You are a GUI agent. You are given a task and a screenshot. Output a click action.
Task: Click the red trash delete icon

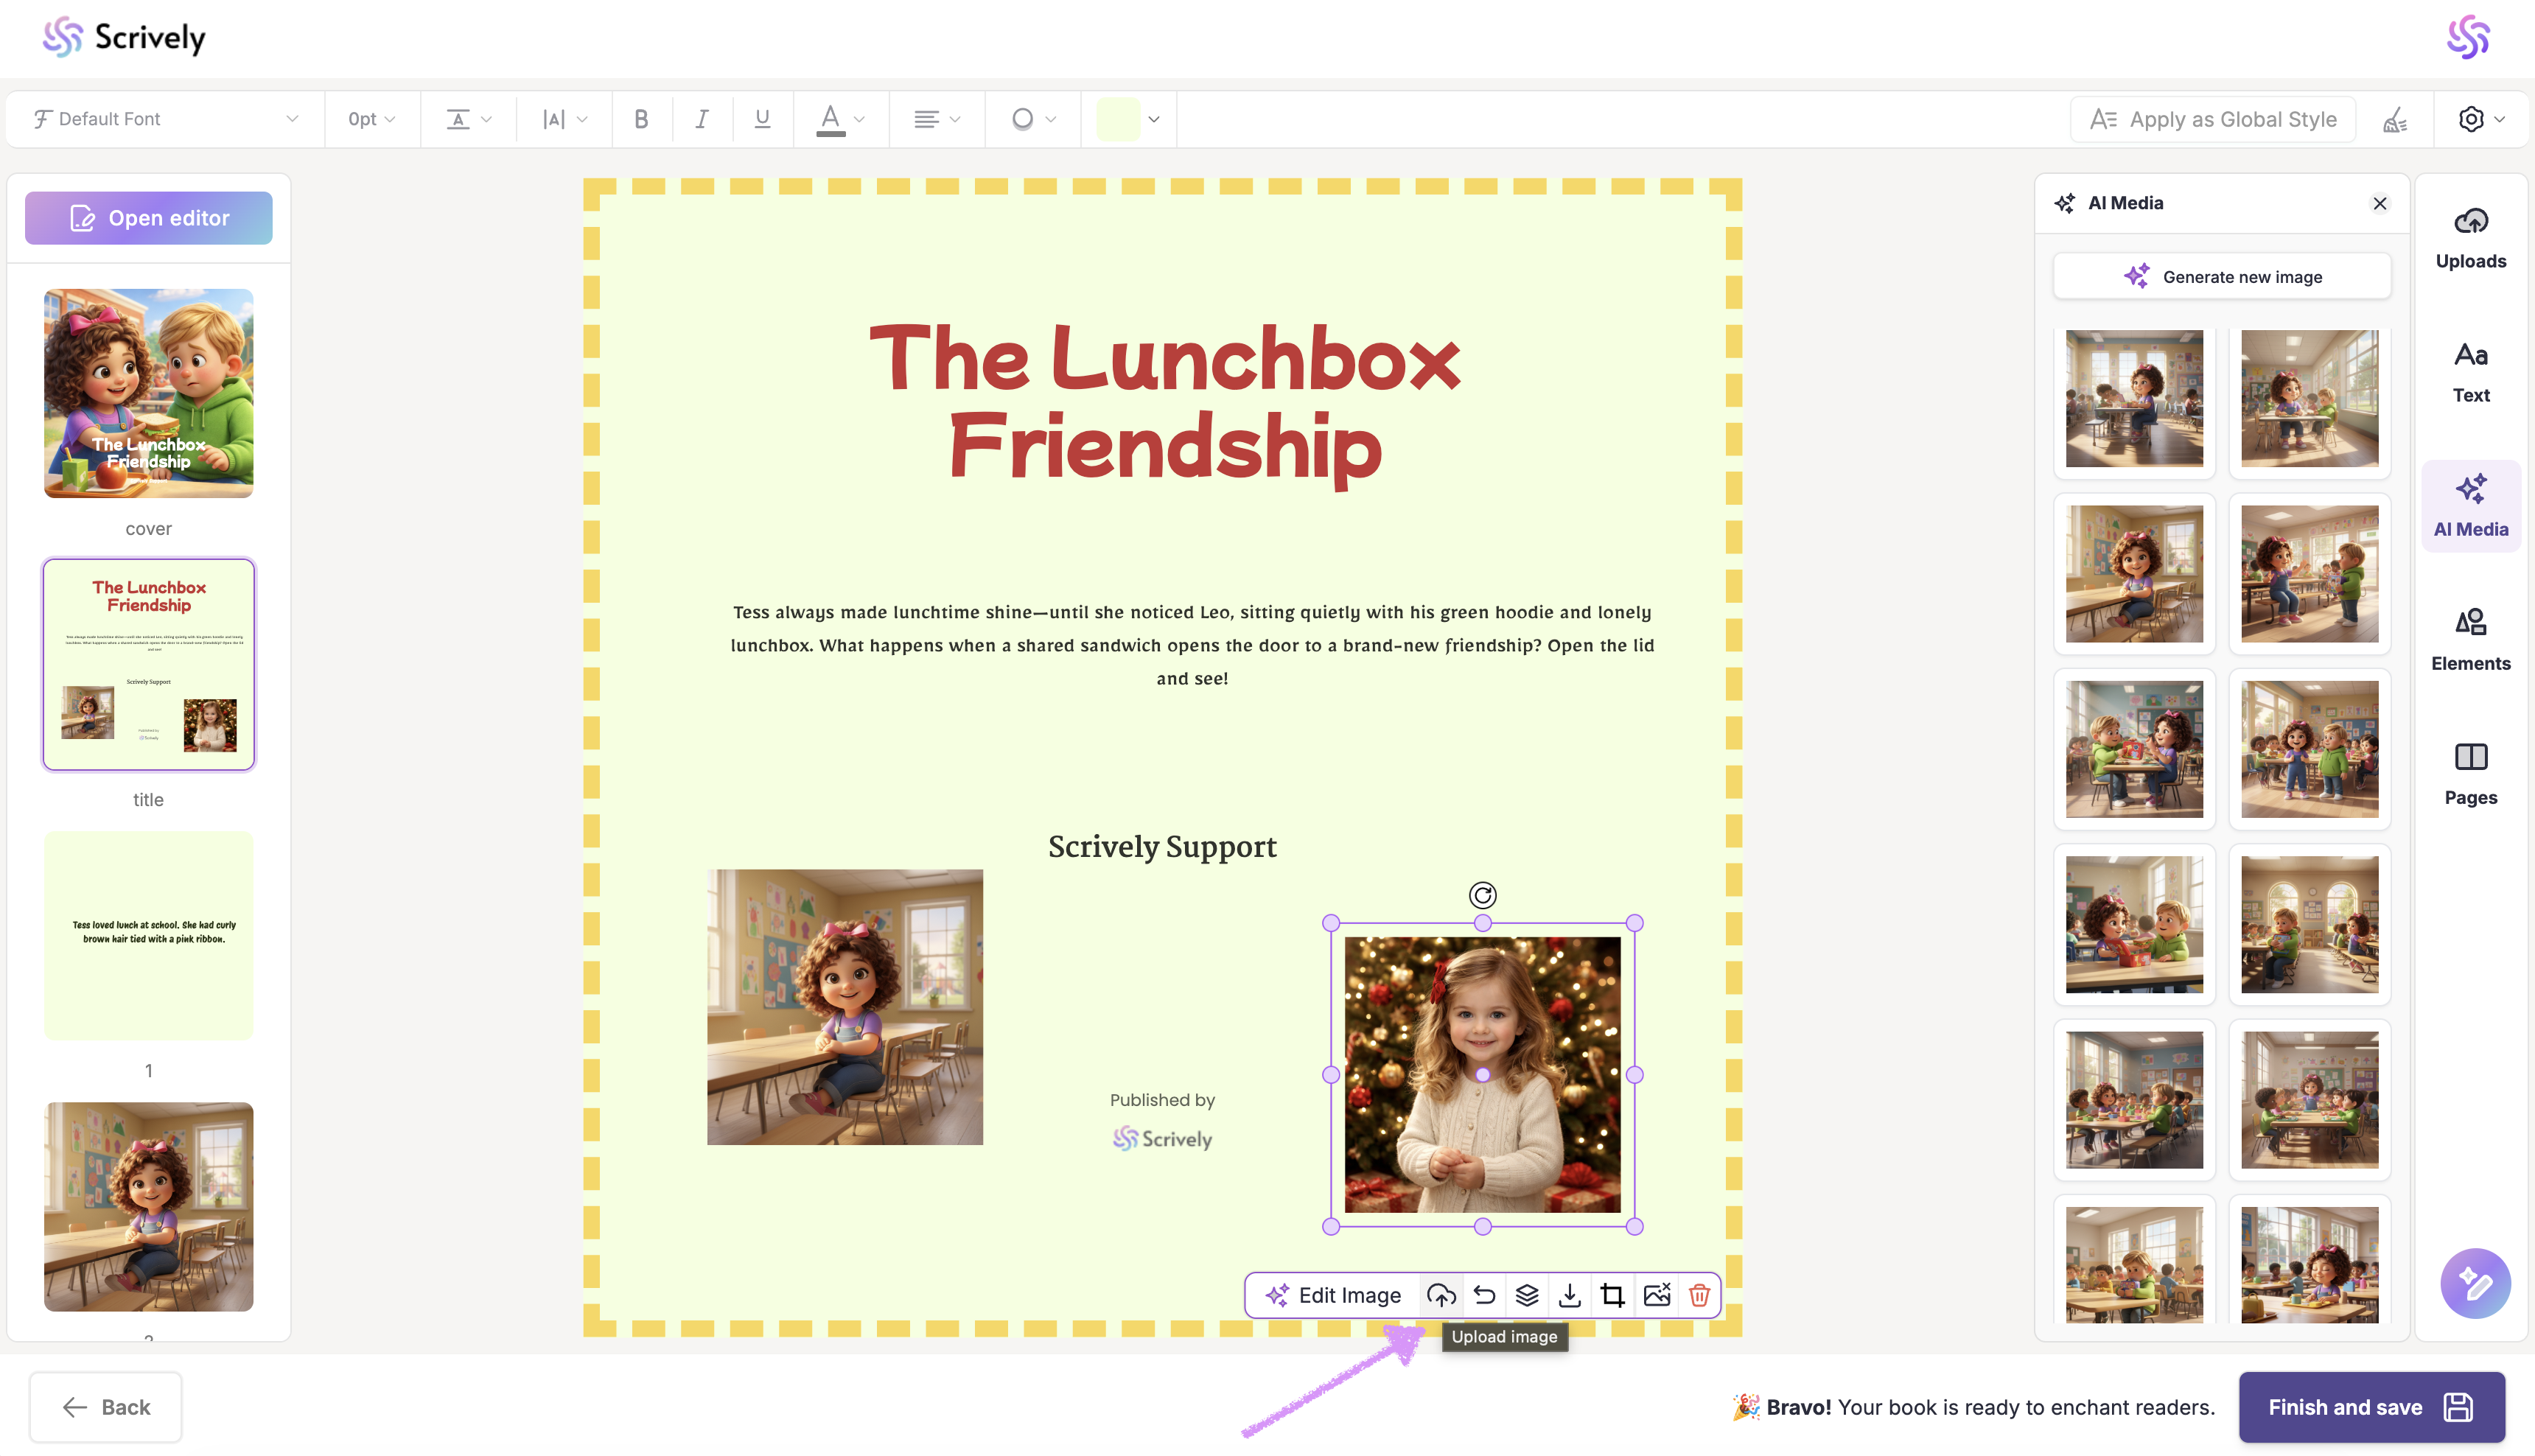(x=1699, y=1295)
